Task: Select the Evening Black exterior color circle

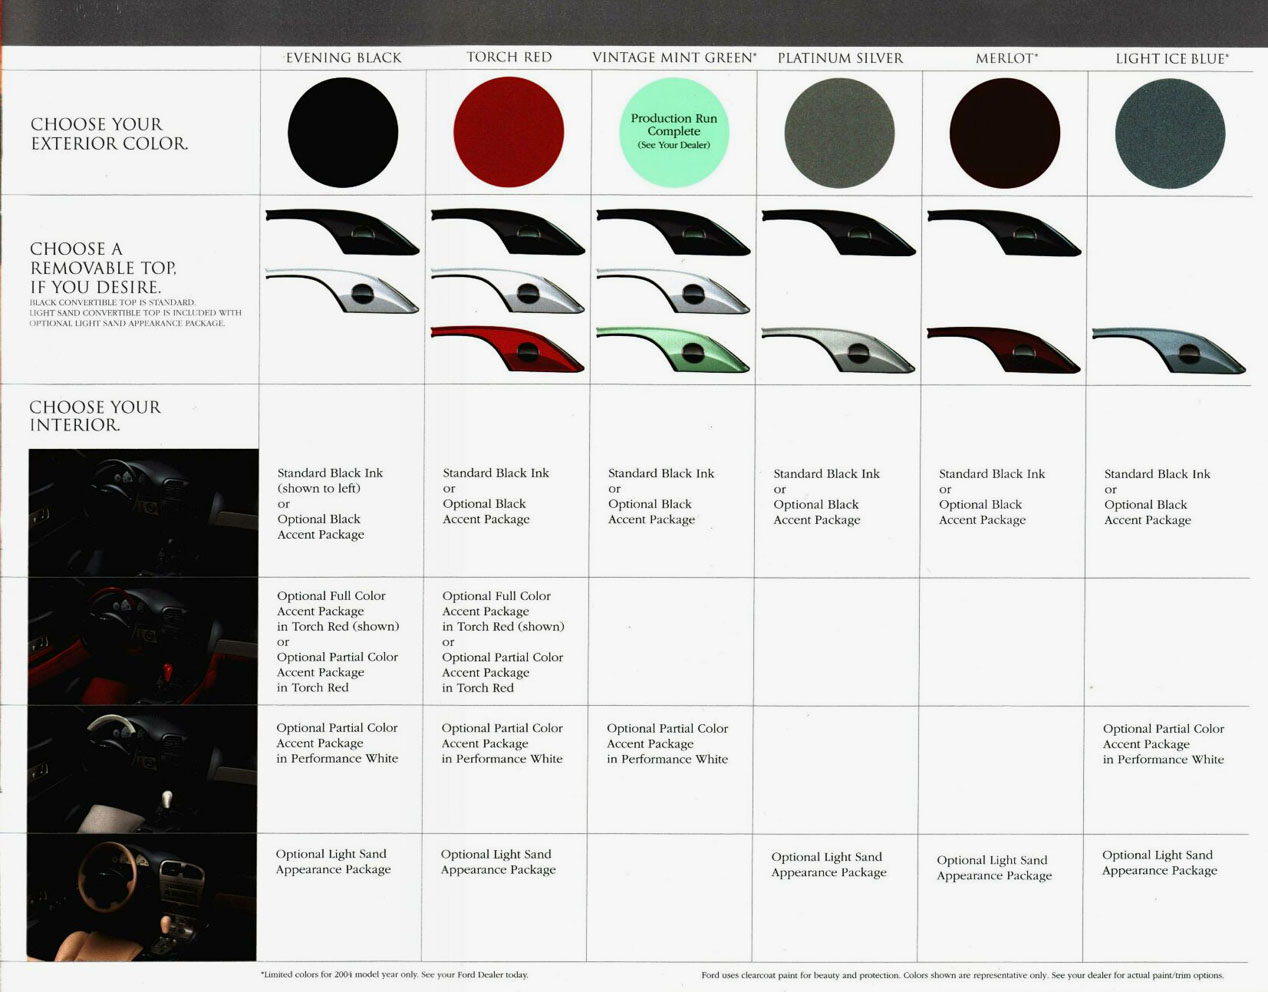Action: [343, 133]
